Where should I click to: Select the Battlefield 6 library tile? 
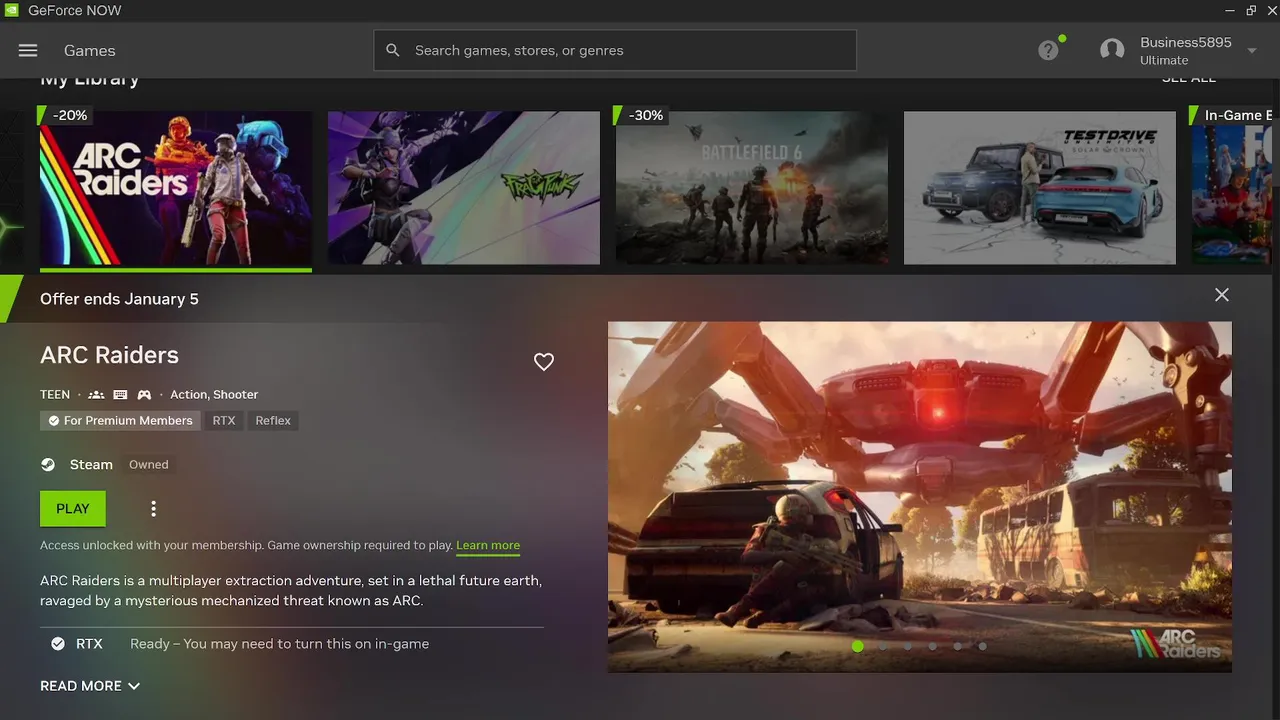point(752,188)
